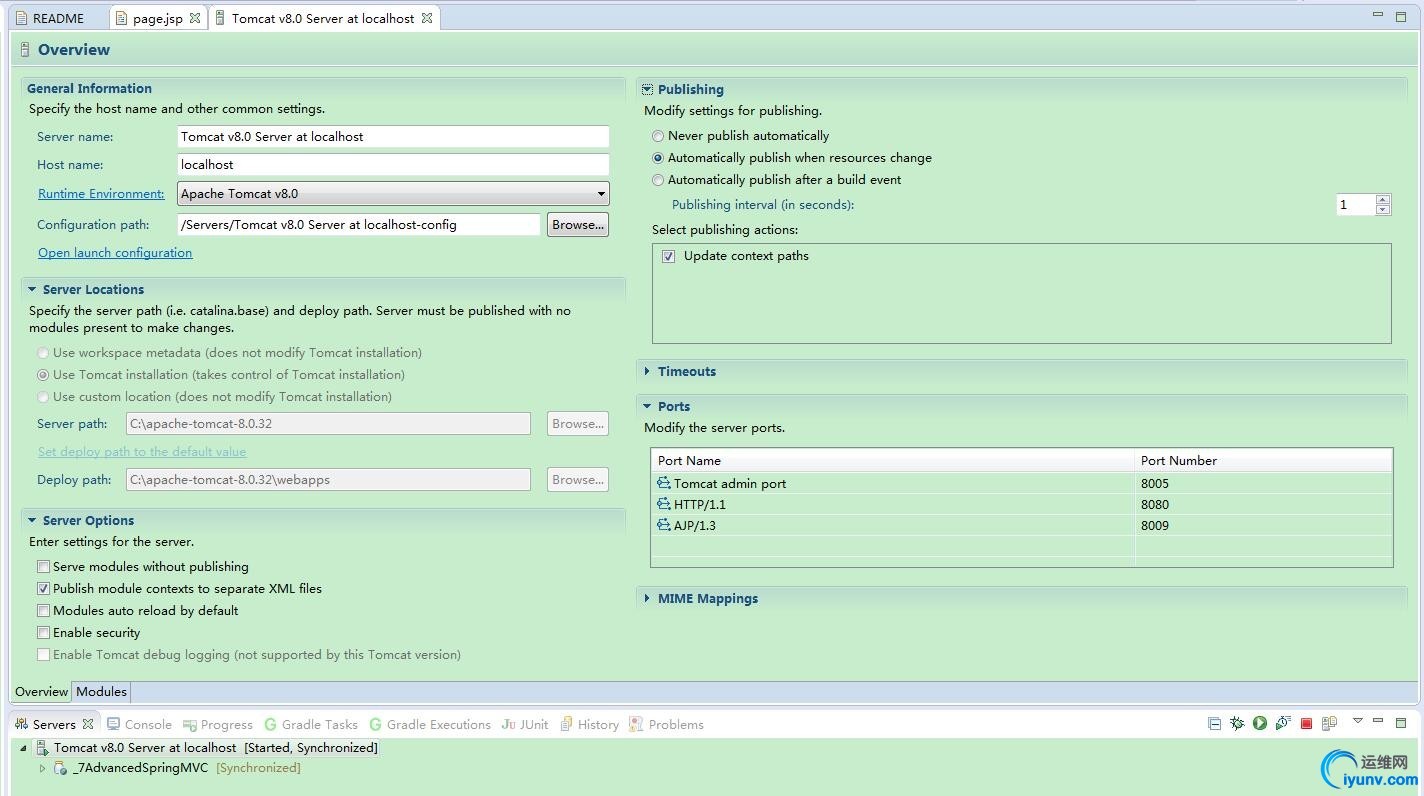1424x796 pixels.
Task: Click the Gradle Executions tab icon
Action: click(x=375, y=724)
